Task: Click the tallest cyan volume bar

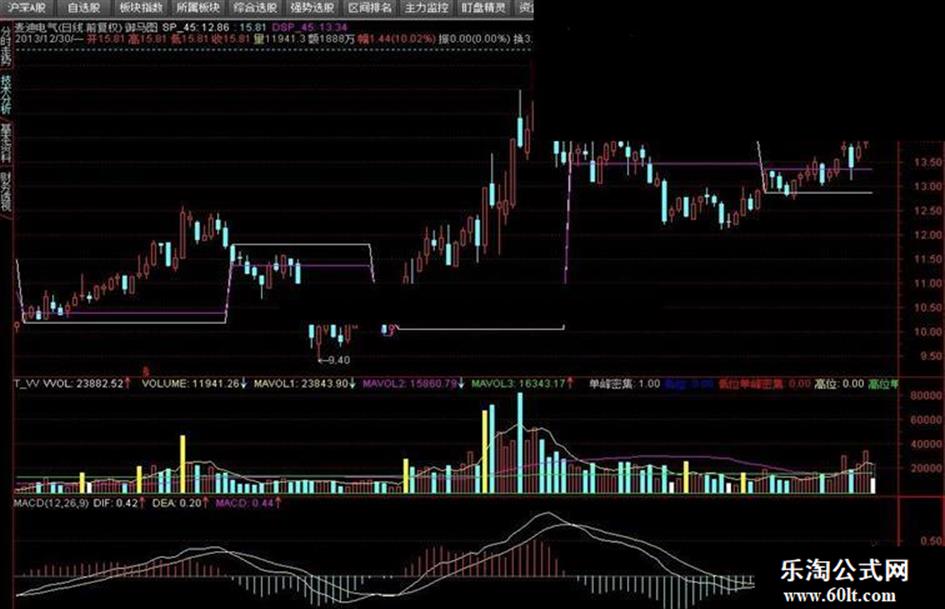Action: [x=520, y=443]
